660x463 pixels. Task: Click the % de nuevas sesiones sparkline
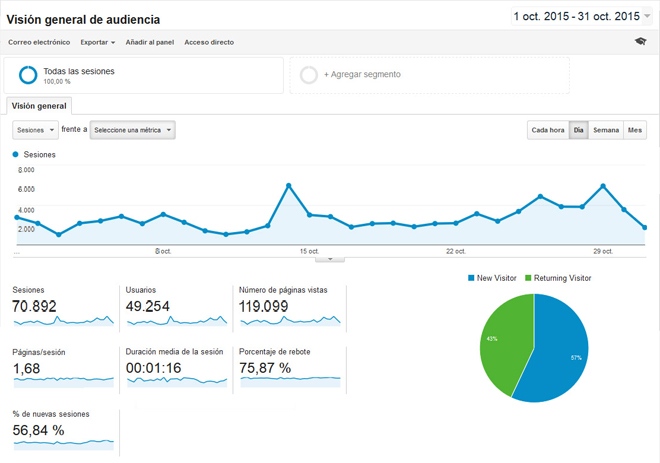tap(64, 440)
